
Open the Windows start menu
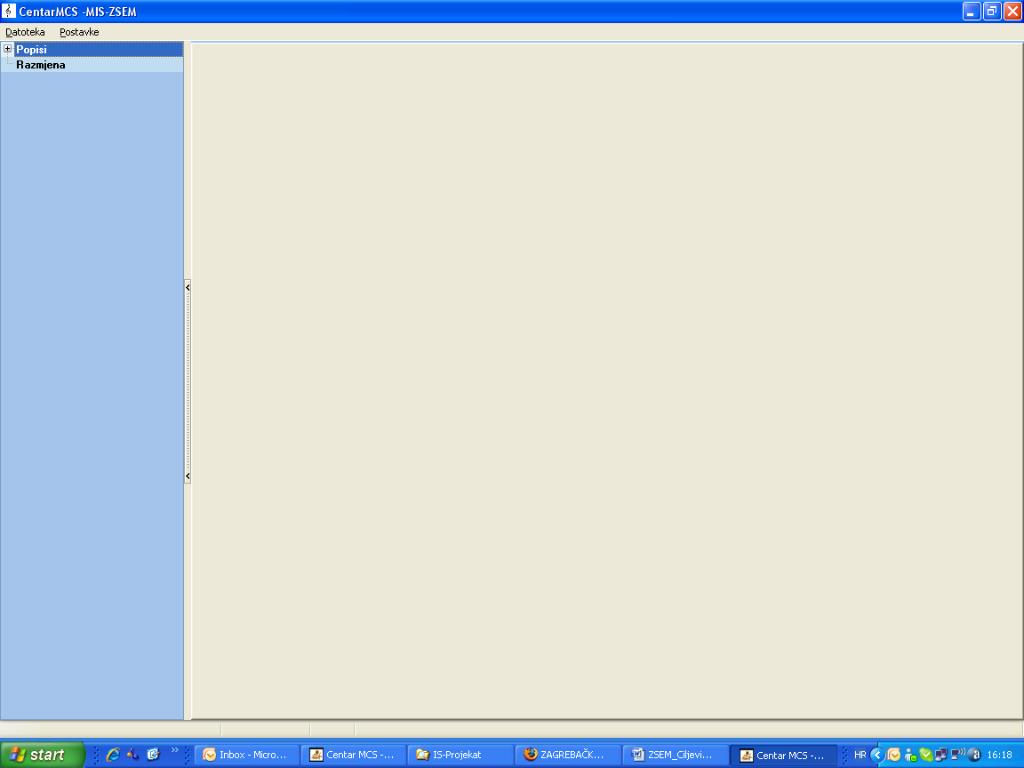[42, 755]
